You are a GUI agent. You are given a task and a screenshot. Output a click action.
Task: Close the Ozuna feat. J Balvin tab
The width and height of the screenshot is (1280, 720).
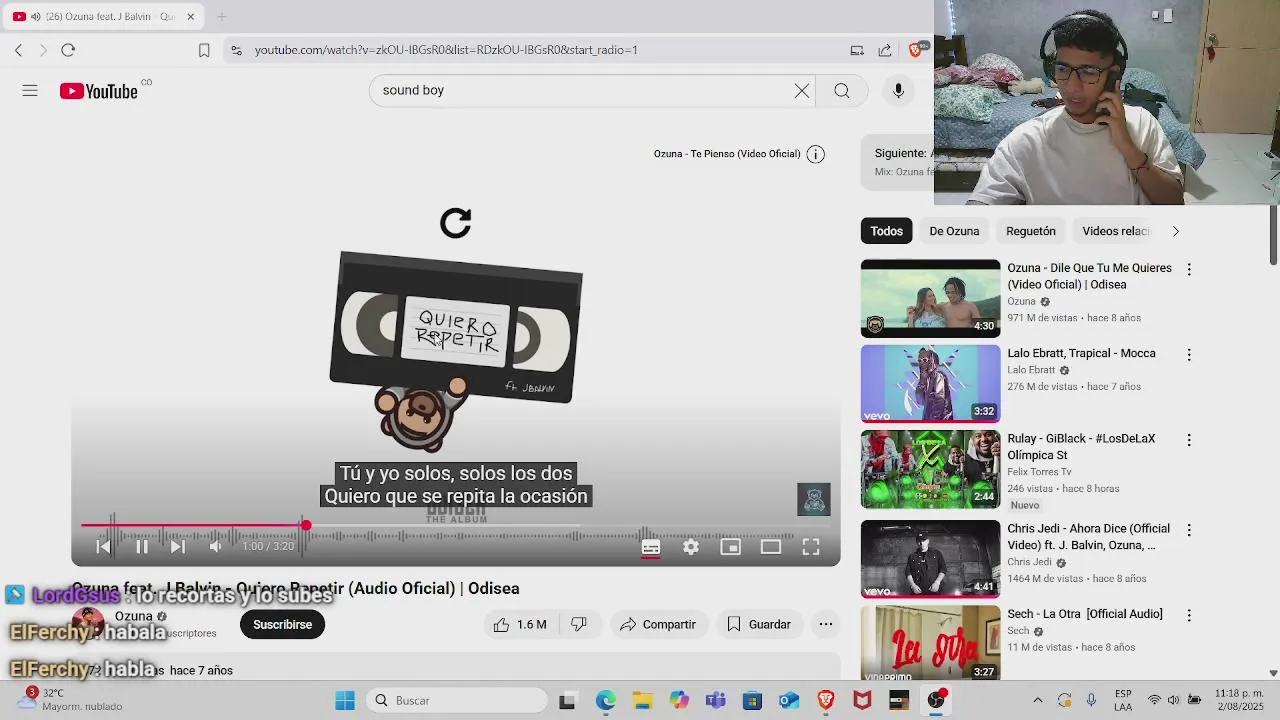pos(191,16)
